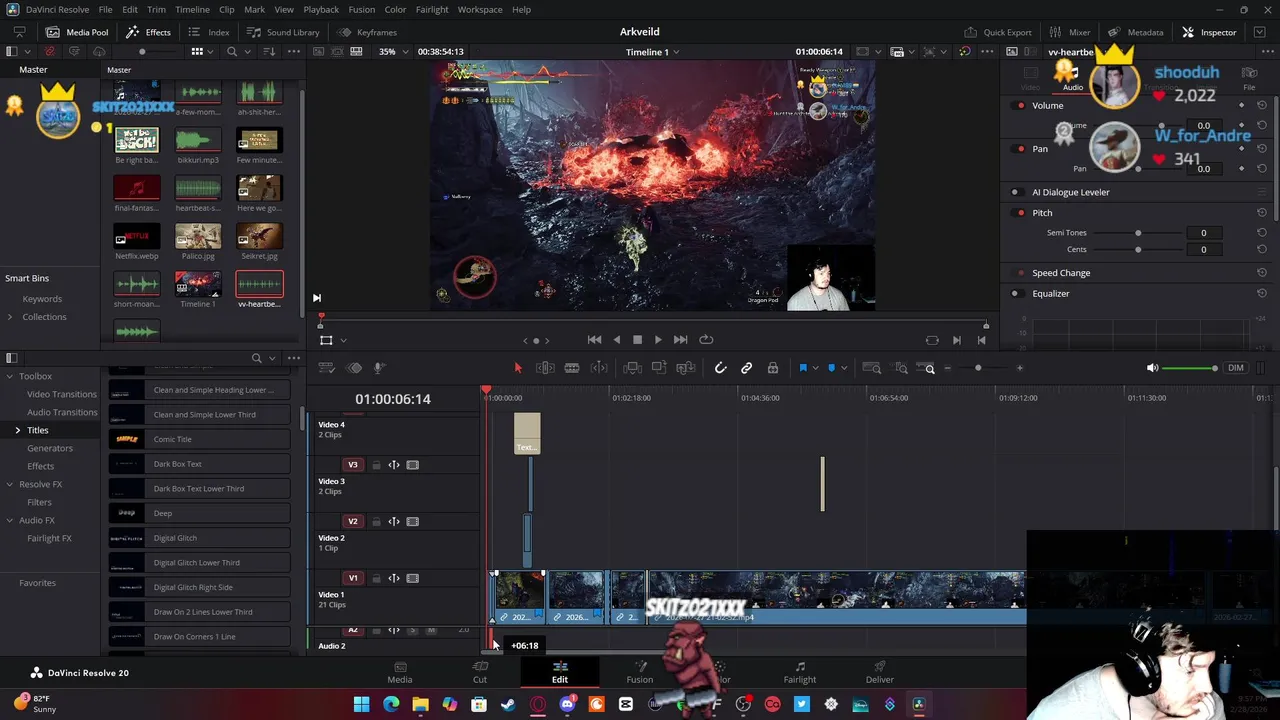The height and width of the screenshot is (720, 1280).
Task: Click the DIM button
Action: pyautogui.click(x=1236, y=368)
